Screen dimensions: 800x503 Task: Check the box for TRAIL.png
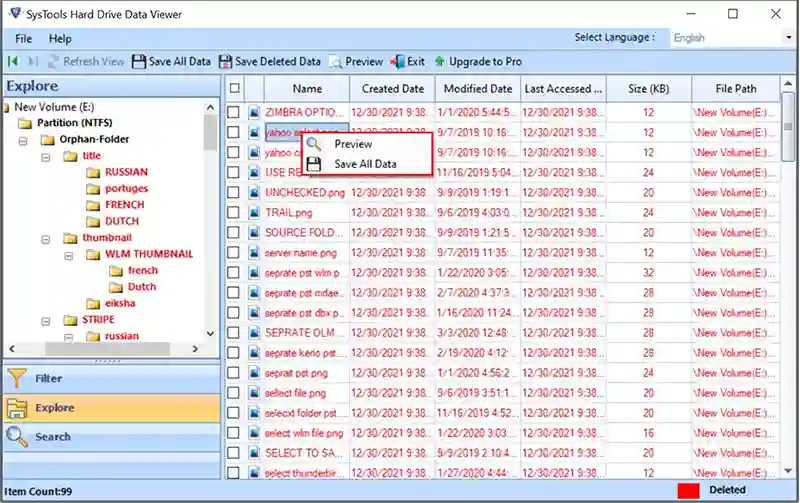233,212
